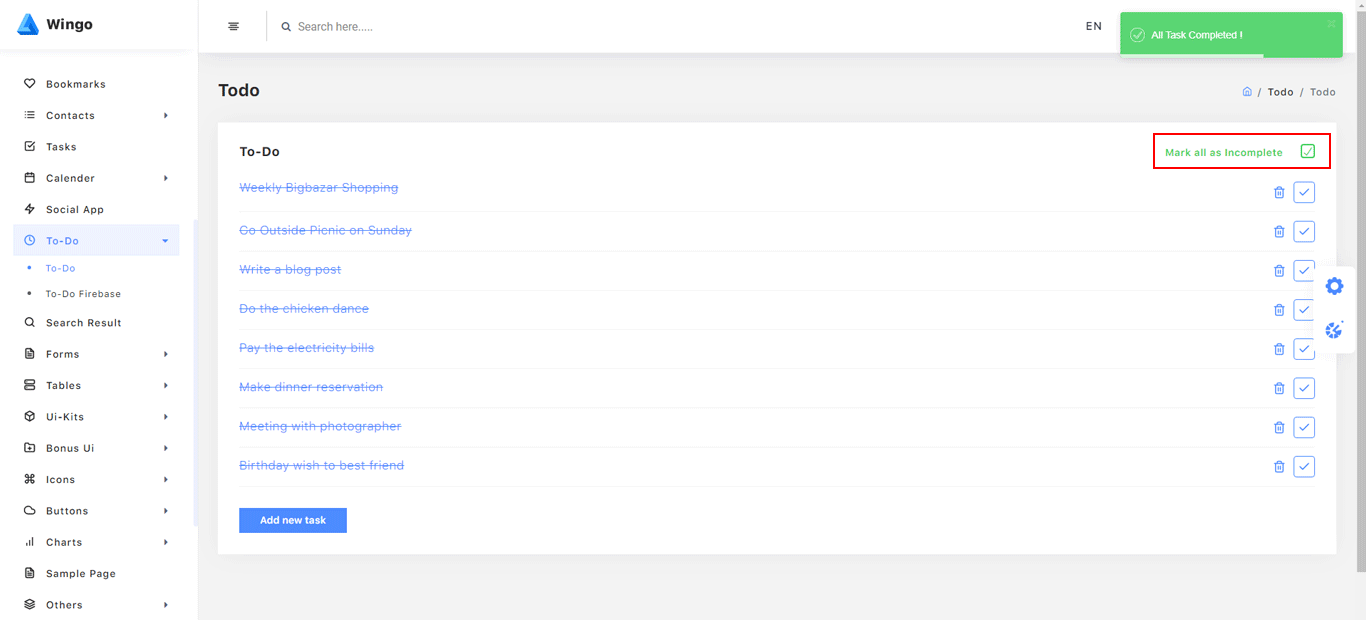1366x620 pixels.
Task: Uncheck the Pay the electricity bills task
Action: click(x=1304, y=349)
